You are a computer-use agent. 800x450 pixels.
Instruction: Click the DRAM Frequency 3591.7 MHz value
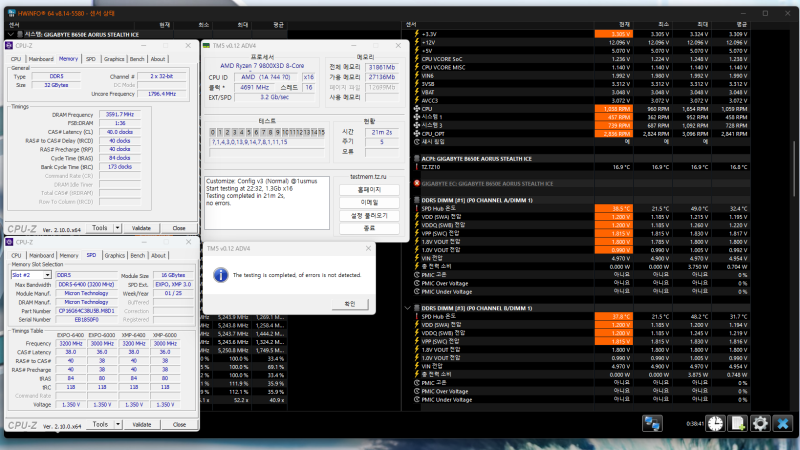point(120,115)
